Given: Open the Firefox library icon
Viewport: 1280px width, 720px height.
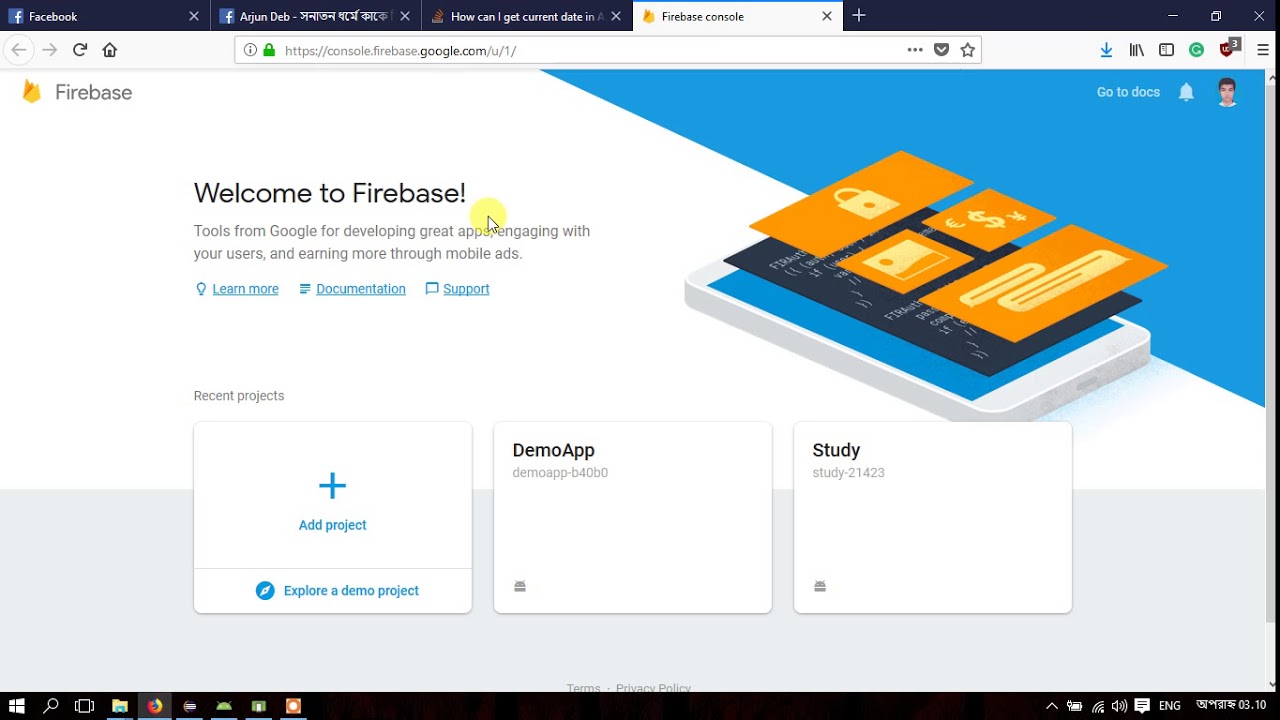Looking at the screenshot, I should coord(1137,50).
